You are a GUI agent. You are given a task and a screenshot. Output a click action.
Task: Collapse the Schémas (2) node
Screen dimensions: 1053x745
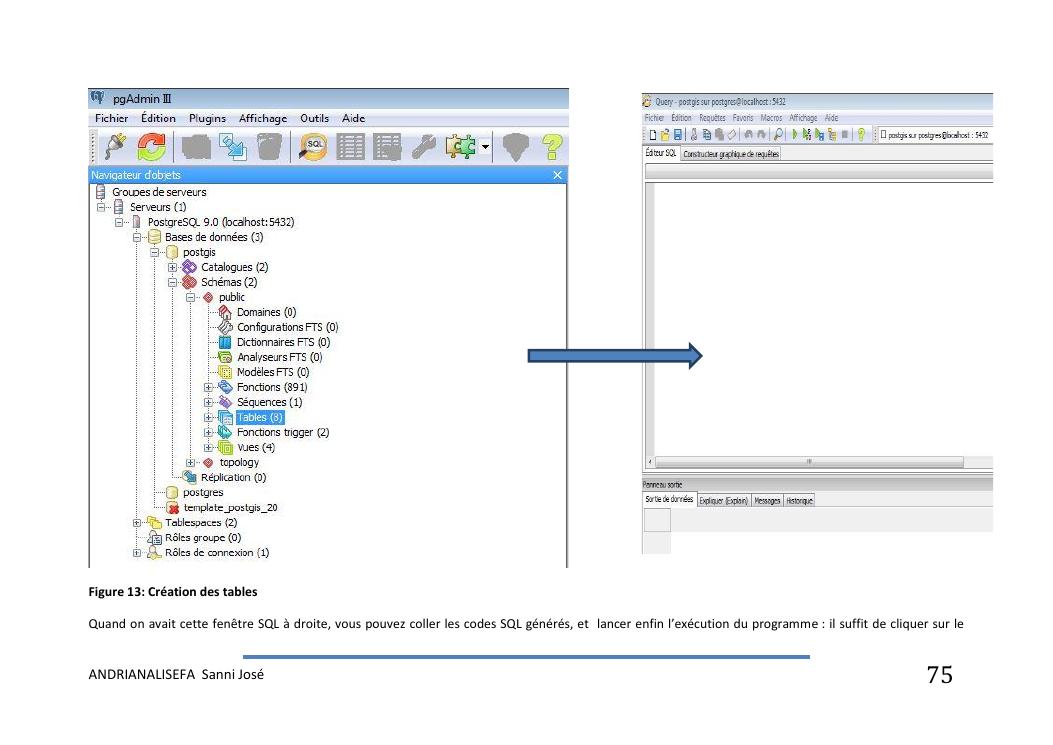click(173, 283)
